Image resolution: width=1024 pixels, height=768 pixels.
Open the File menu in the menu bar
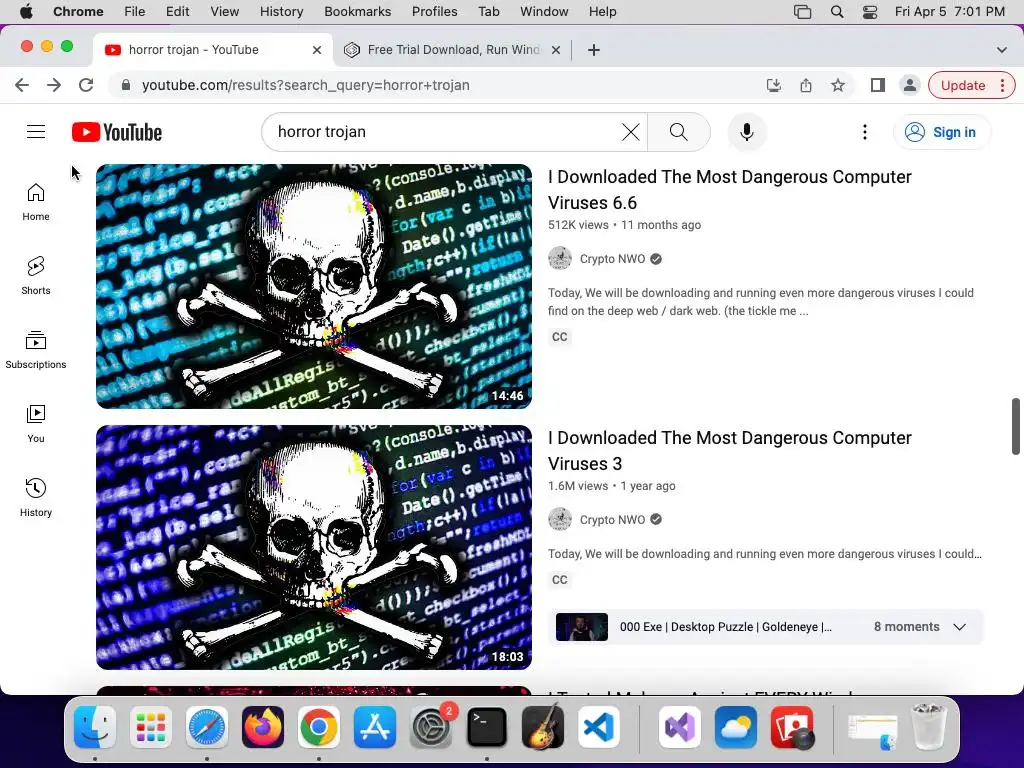point(135,12)
